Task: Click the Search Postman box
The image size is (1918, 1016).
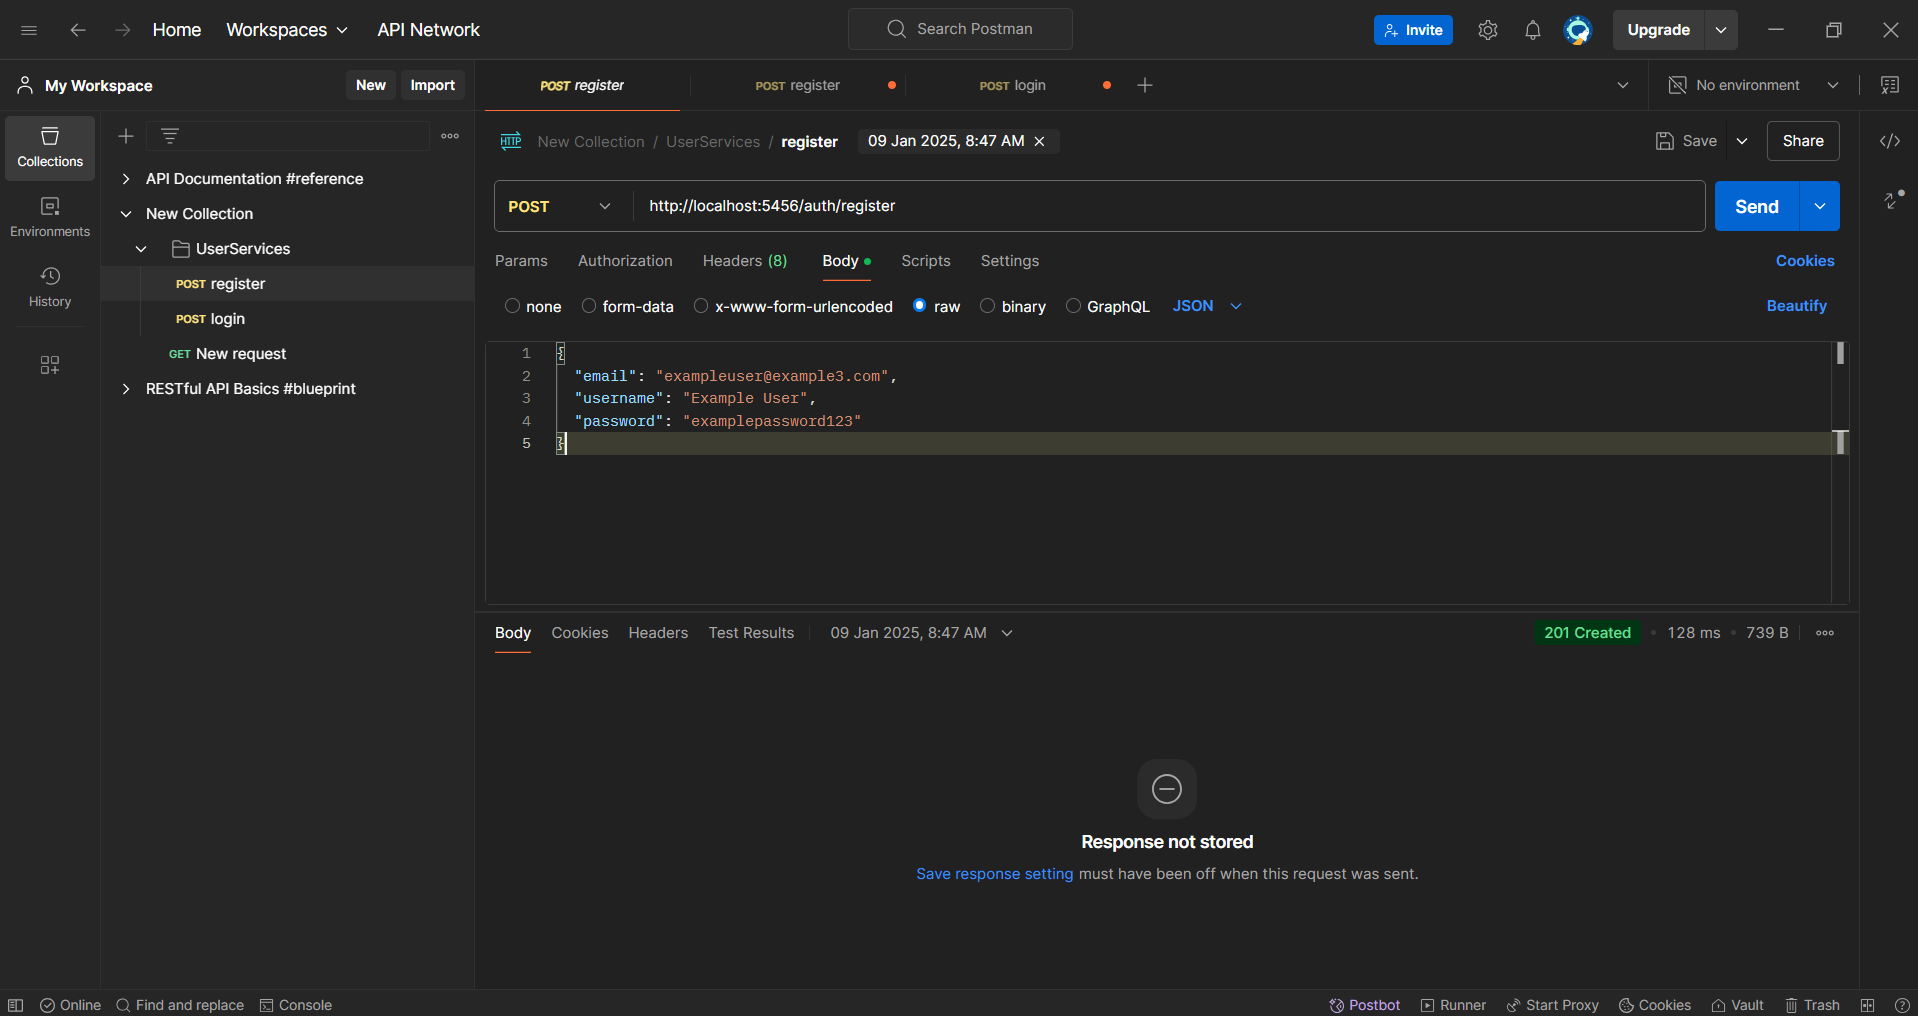Action: click(960, 29)
